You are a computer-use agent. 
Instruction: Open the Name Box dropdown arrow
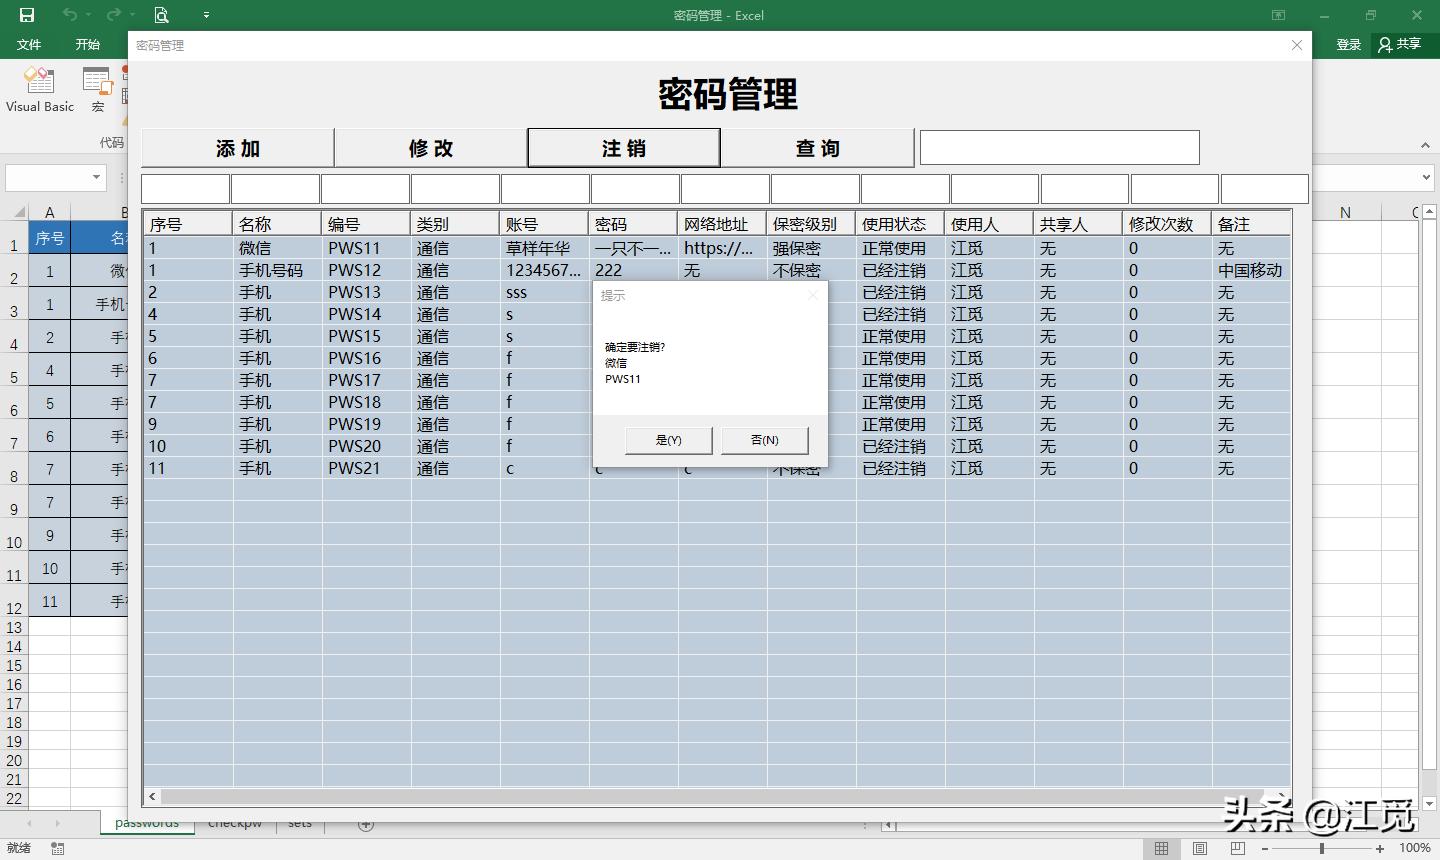click(x=95, y=177)
